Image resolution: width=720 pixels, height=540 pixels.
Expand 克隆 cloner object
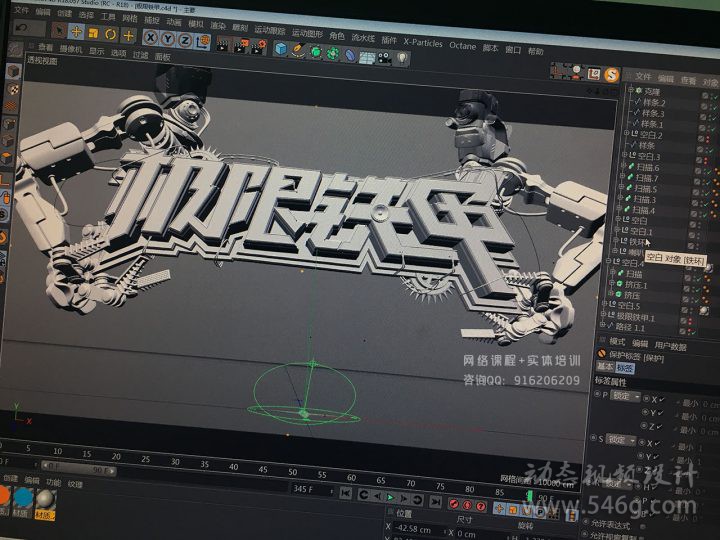(631, 90)
